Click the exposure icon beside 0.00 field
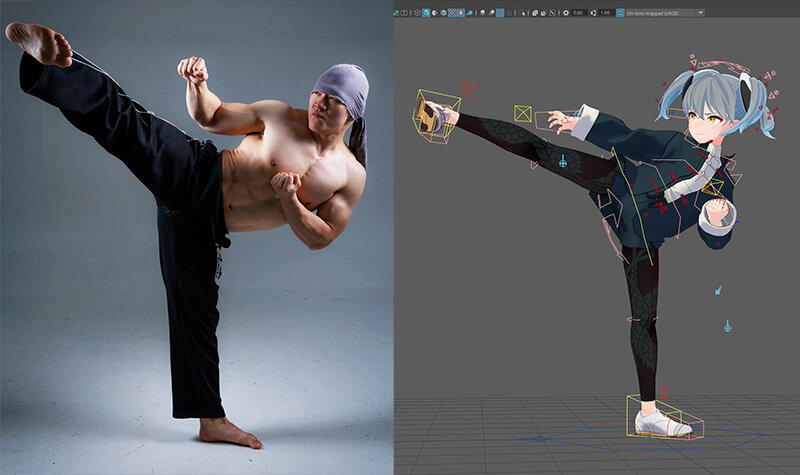Image resolution: width=800 pixels, height=475 pixels. (566, 12)
